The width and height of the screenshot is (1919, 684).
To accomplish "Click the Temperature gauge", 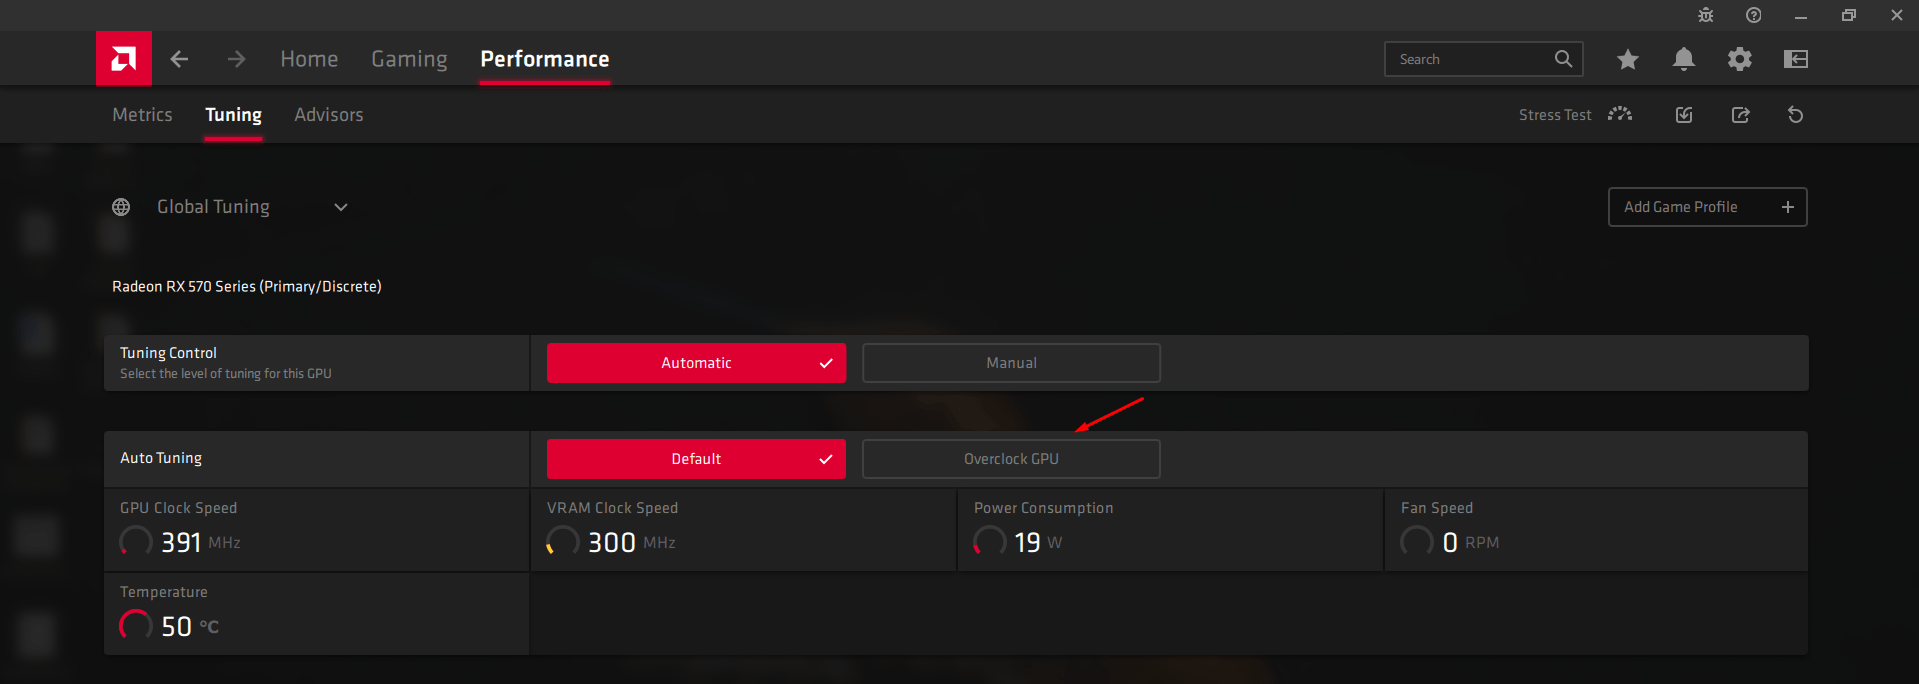I will coord(136,626).
